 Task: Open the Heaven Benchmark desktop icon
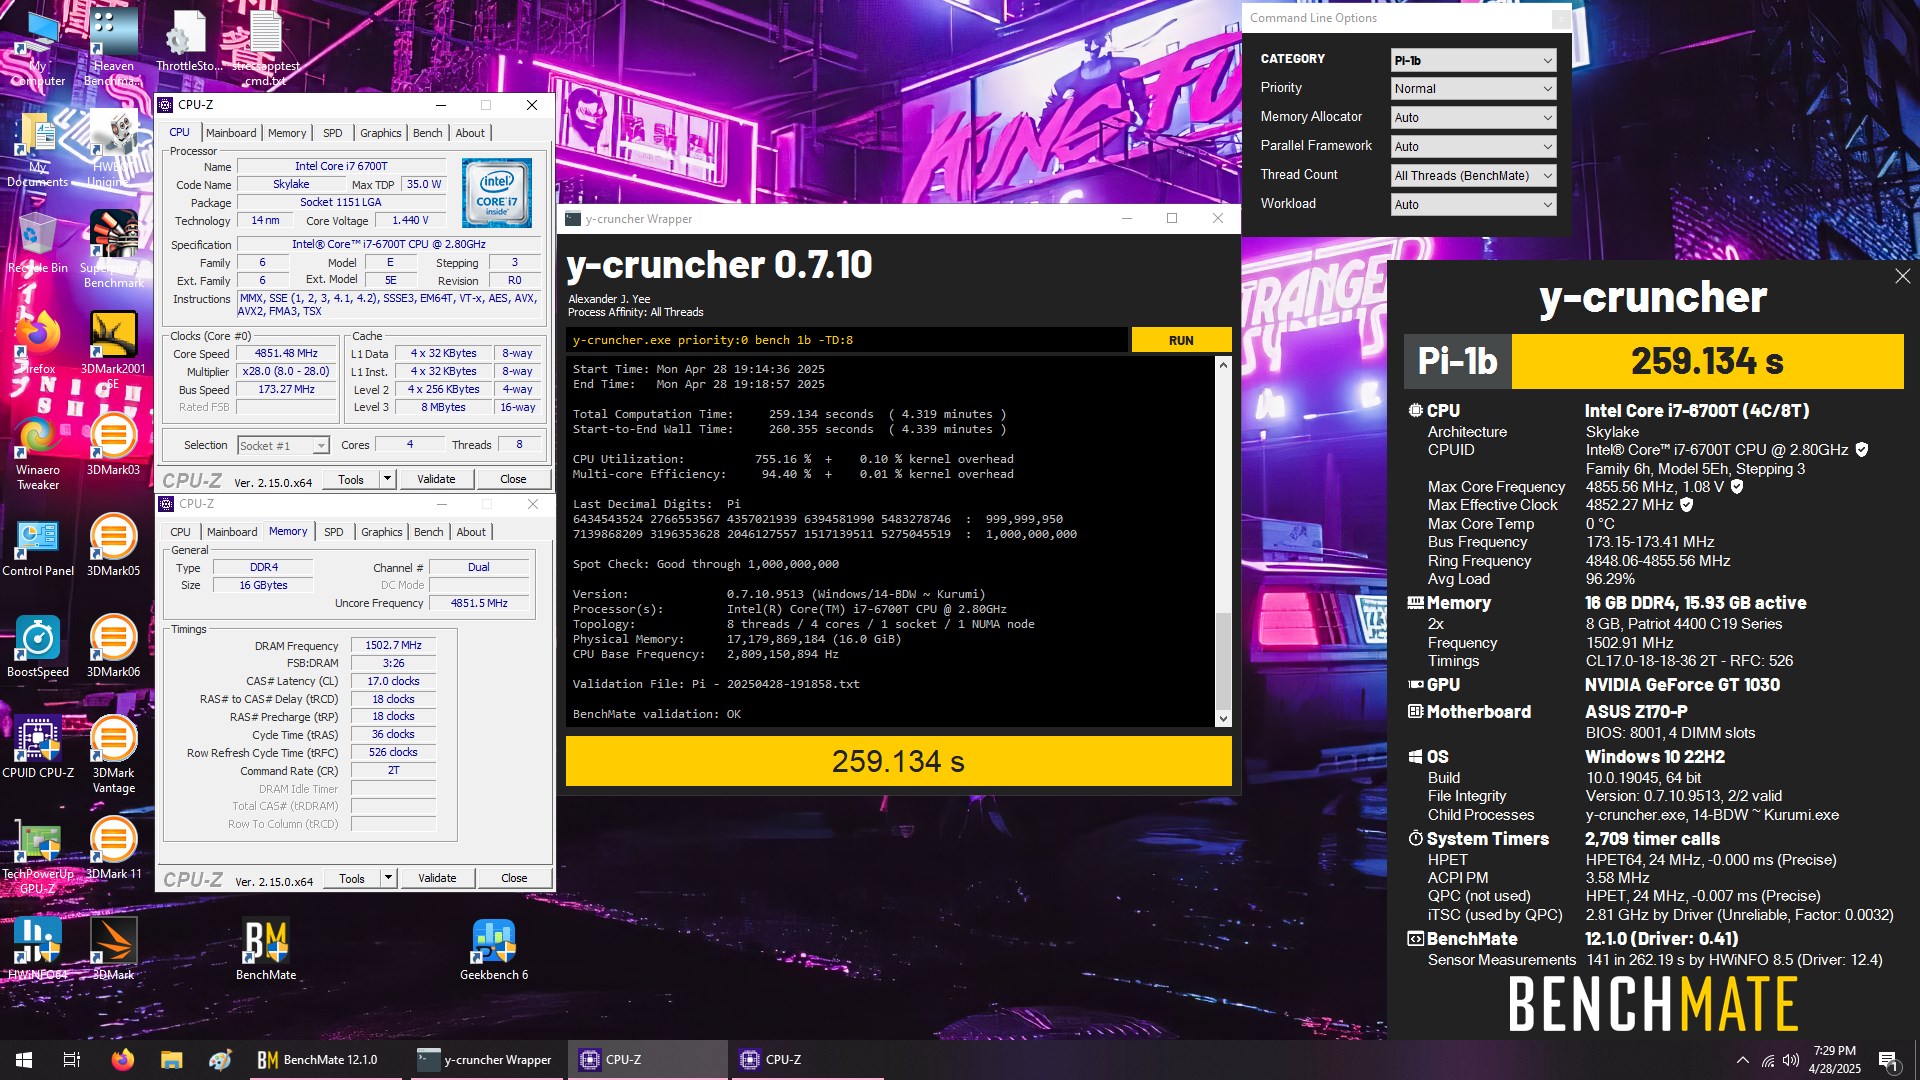point(113,47)
